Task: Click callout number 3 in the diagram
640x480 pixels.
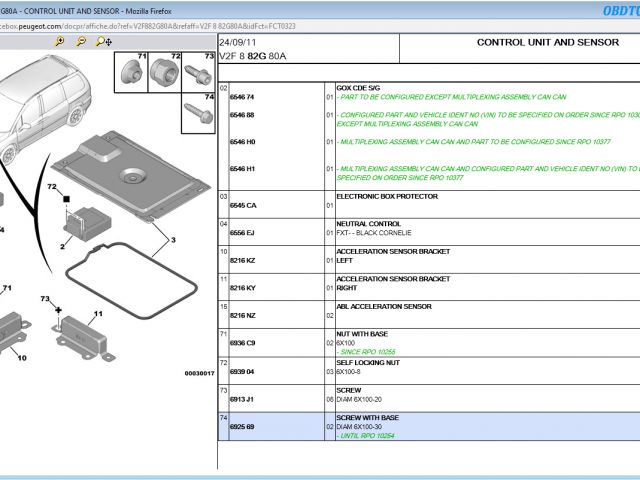Action: coord(172,240)
